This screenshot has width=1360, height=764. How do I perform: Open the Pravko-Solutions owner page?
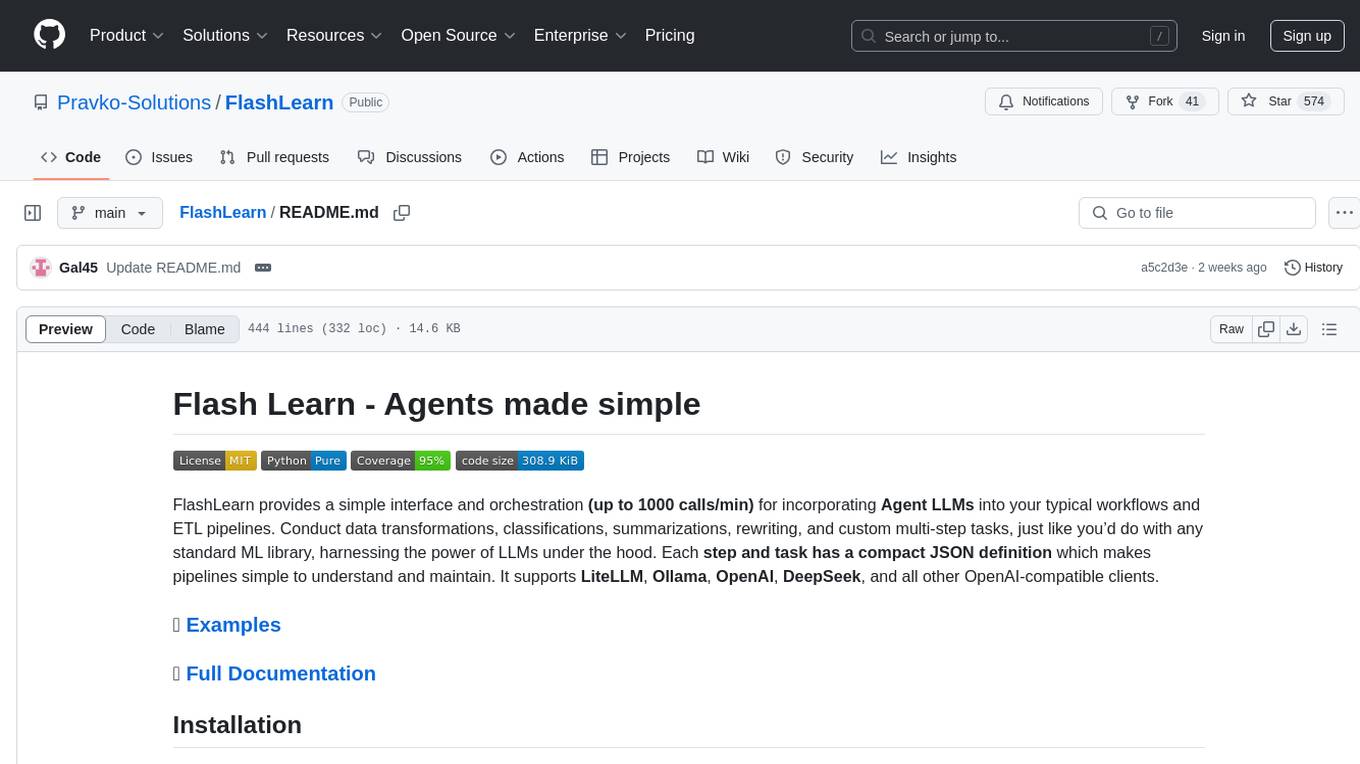click(x=134, y=102)
